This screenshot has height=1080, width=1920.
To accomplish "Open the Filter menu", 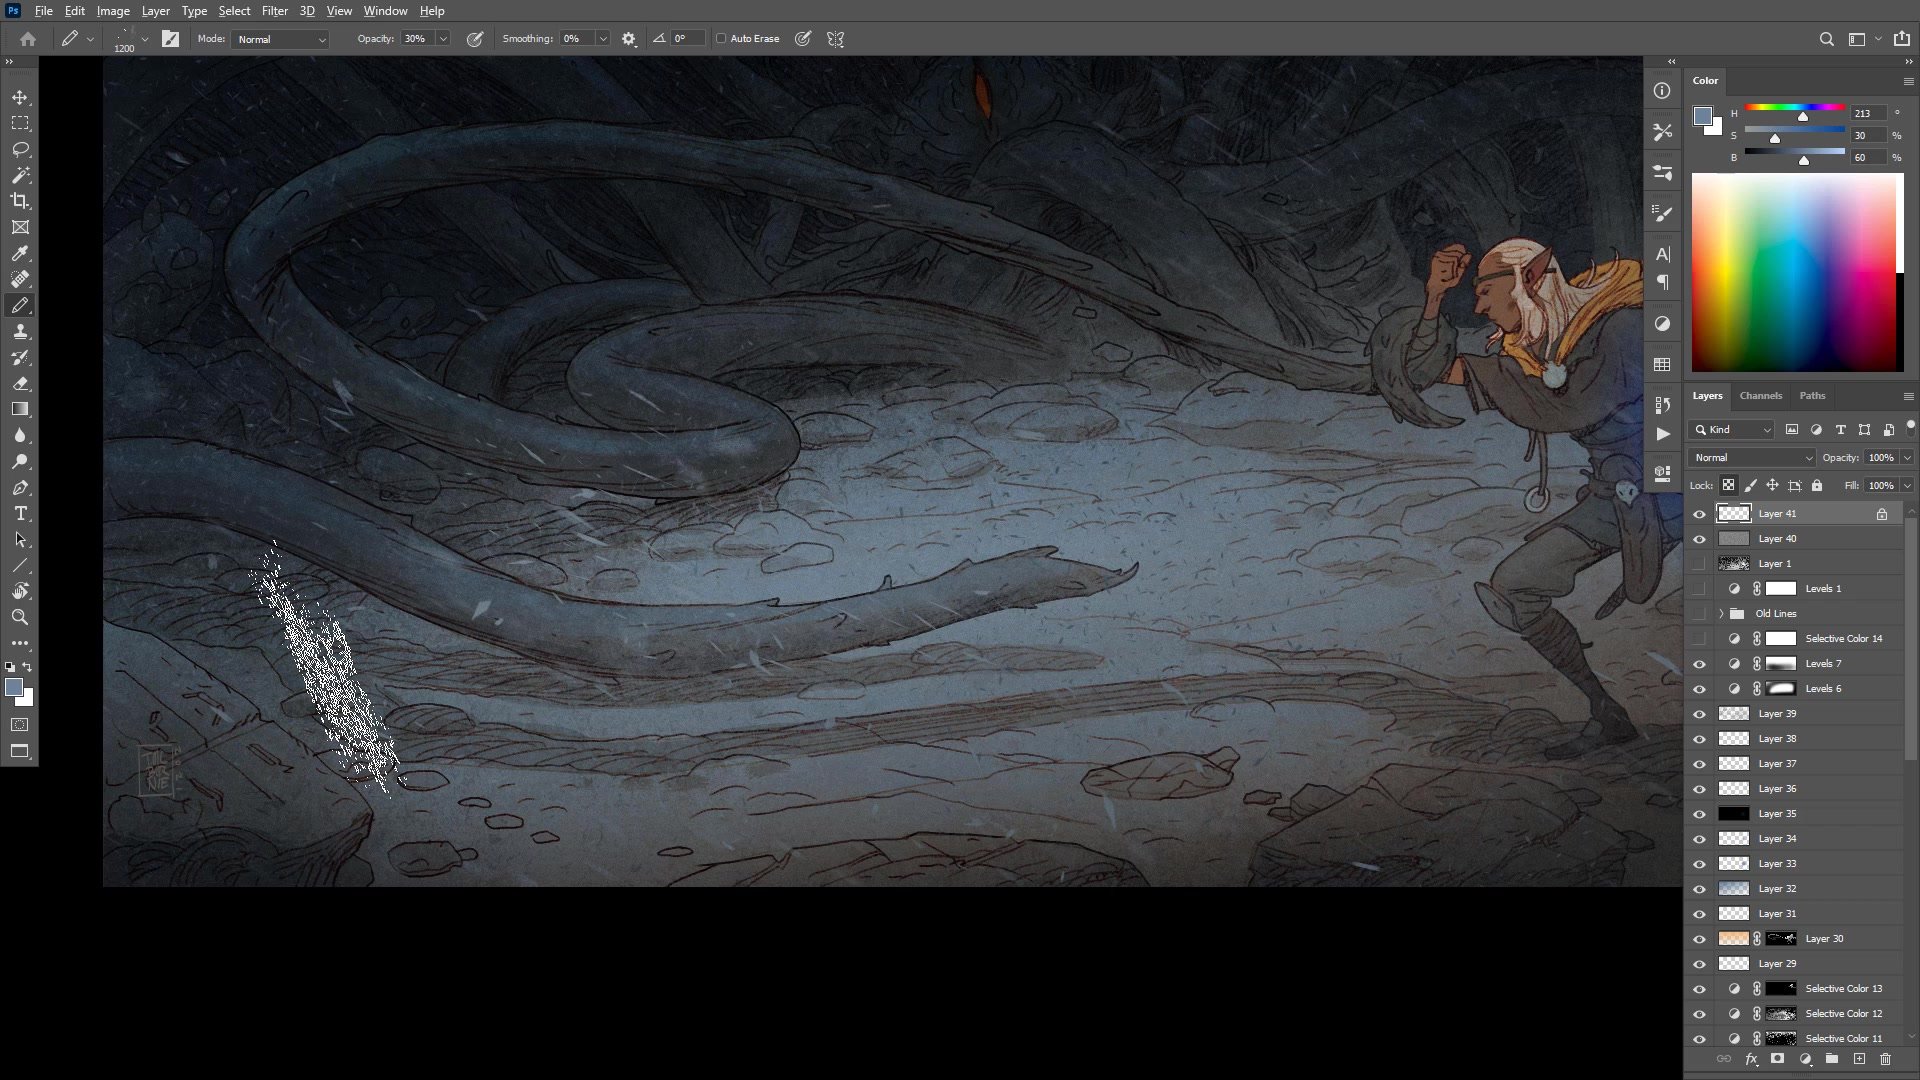I will coord(275,11).
